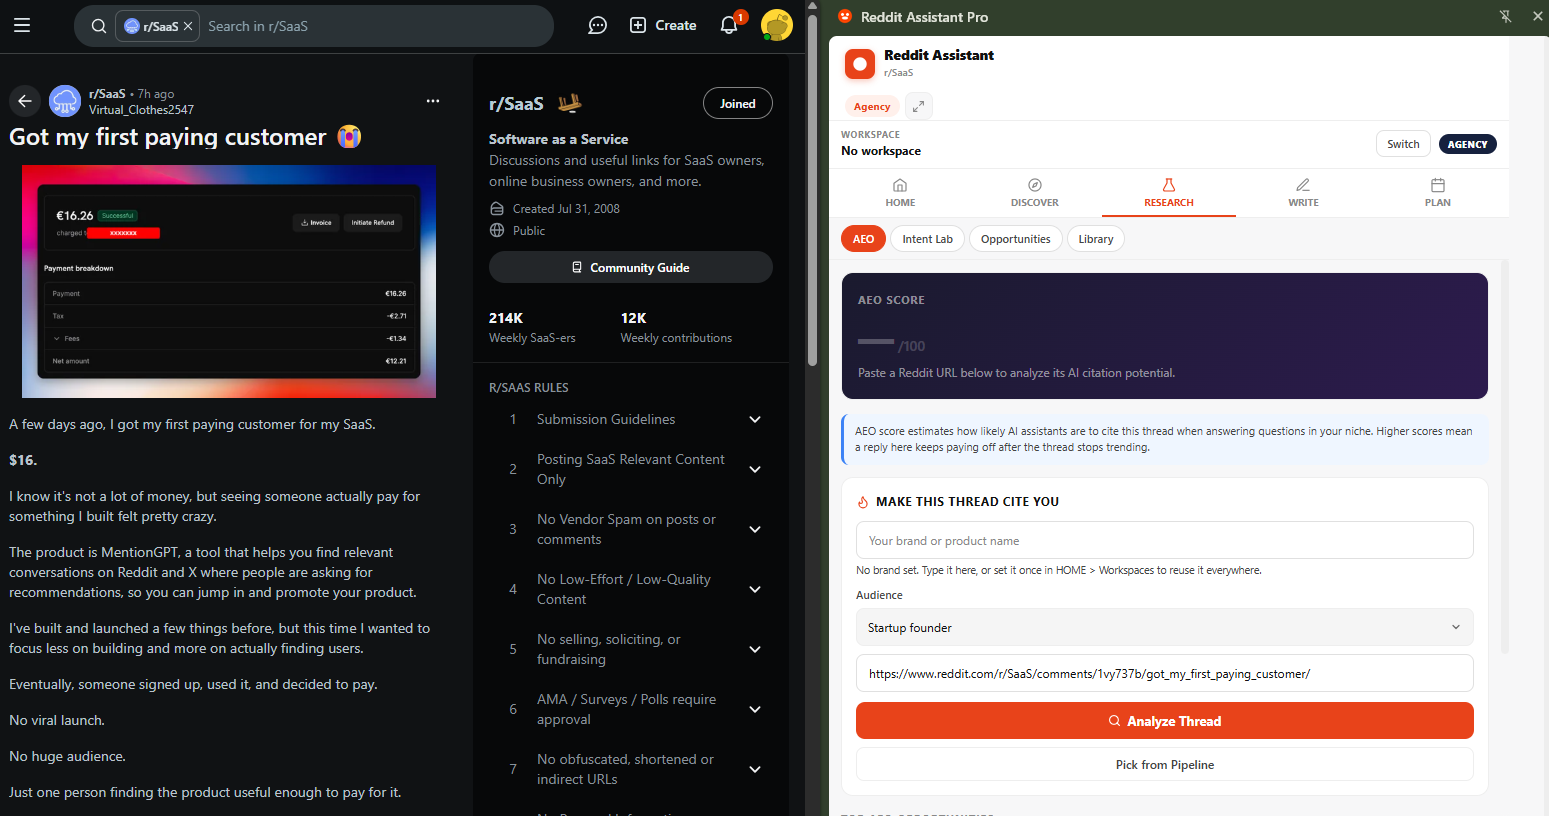The height and width of the screenshot is (816, 1549).
Task: Switch to the Intent Lab pill
Action: point(928,239)
